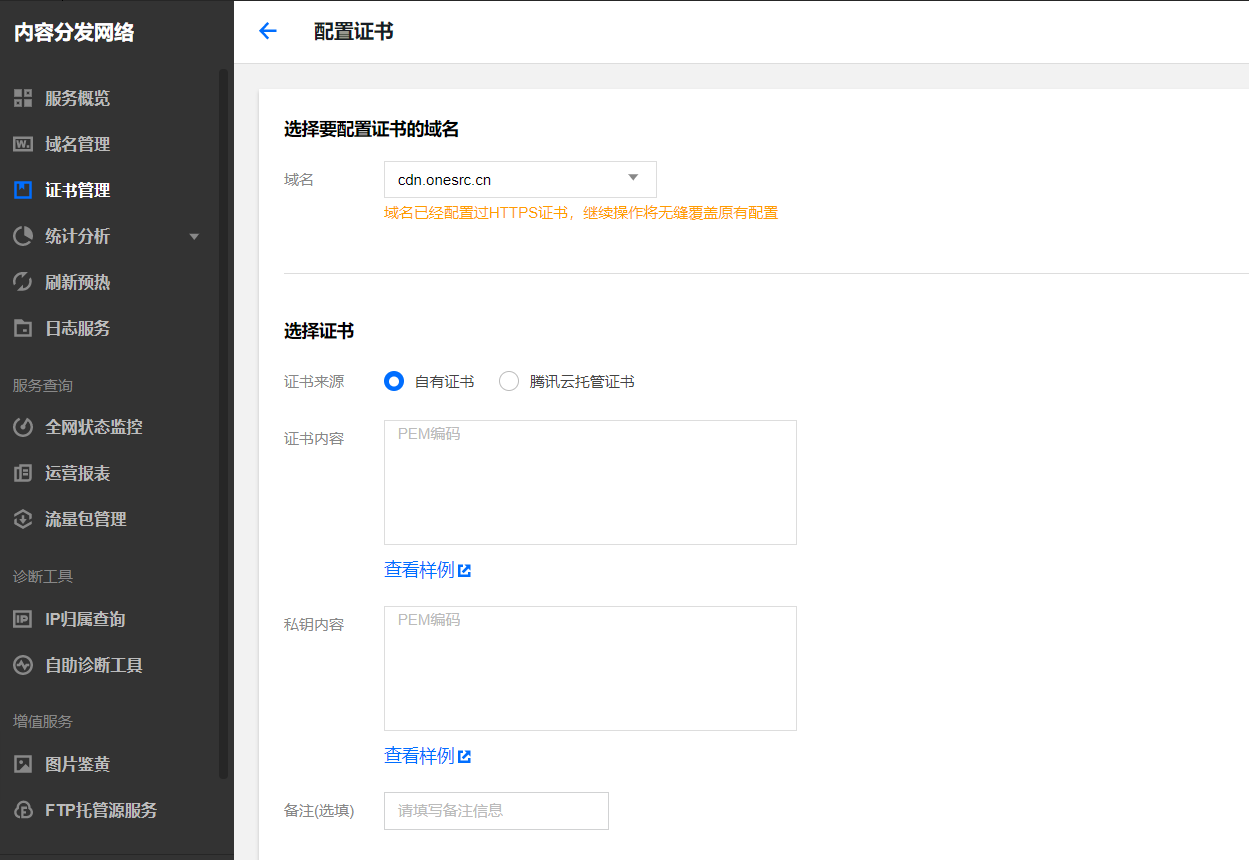This screenshot has width=1249, height=860.
Task: Click the 备注 remarks input field
Action: [496, 811]
